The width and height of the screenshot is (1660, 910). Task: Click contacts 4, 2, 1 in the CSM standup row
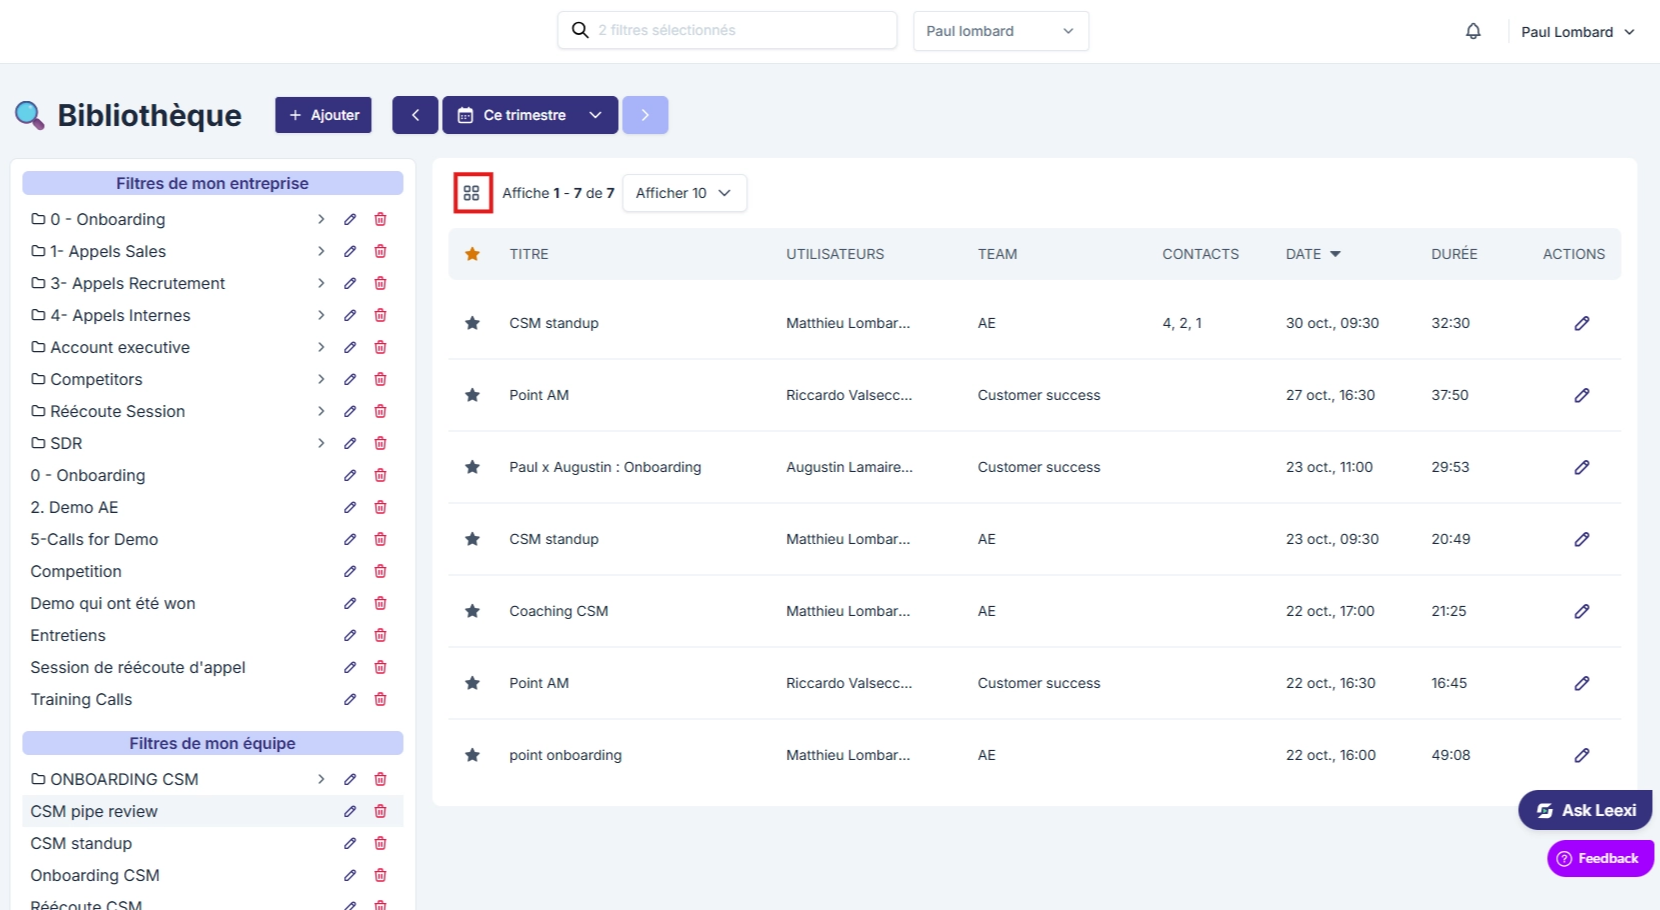pyautogui.click(x=1182, y=323)
